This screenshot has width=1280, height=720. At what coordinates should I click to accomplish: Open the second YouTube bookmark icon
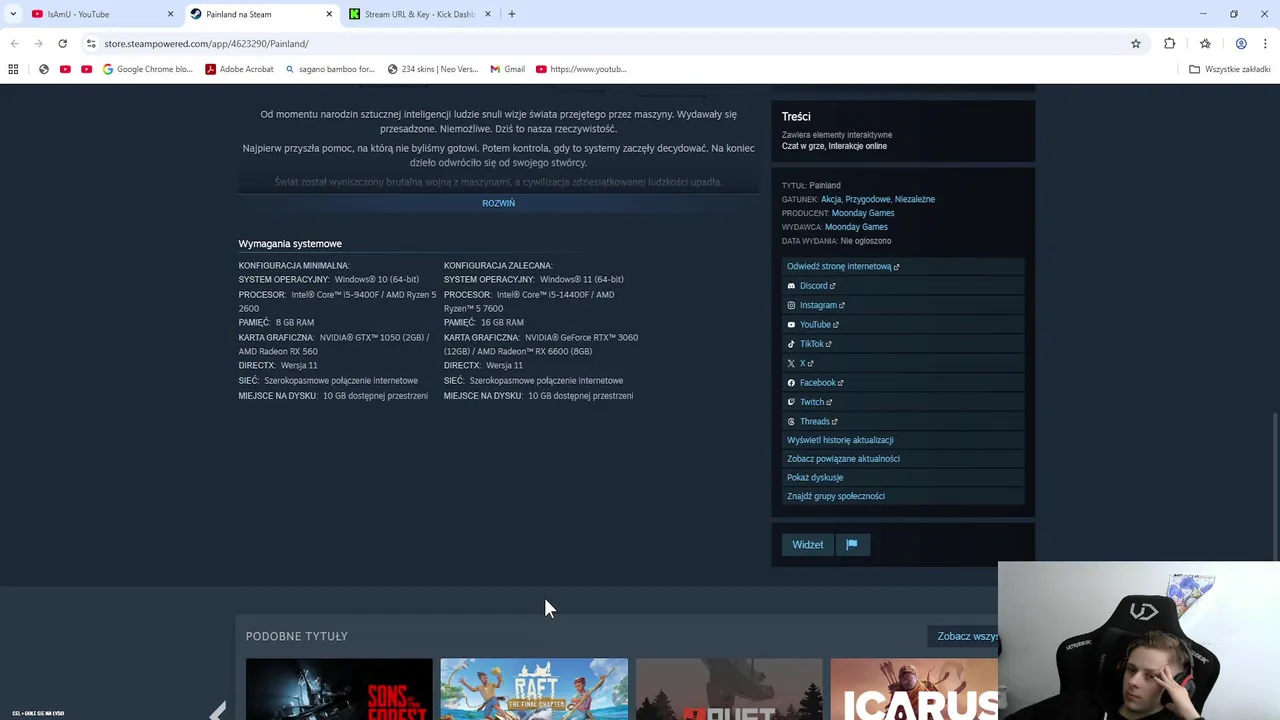[x=86, y=69]
